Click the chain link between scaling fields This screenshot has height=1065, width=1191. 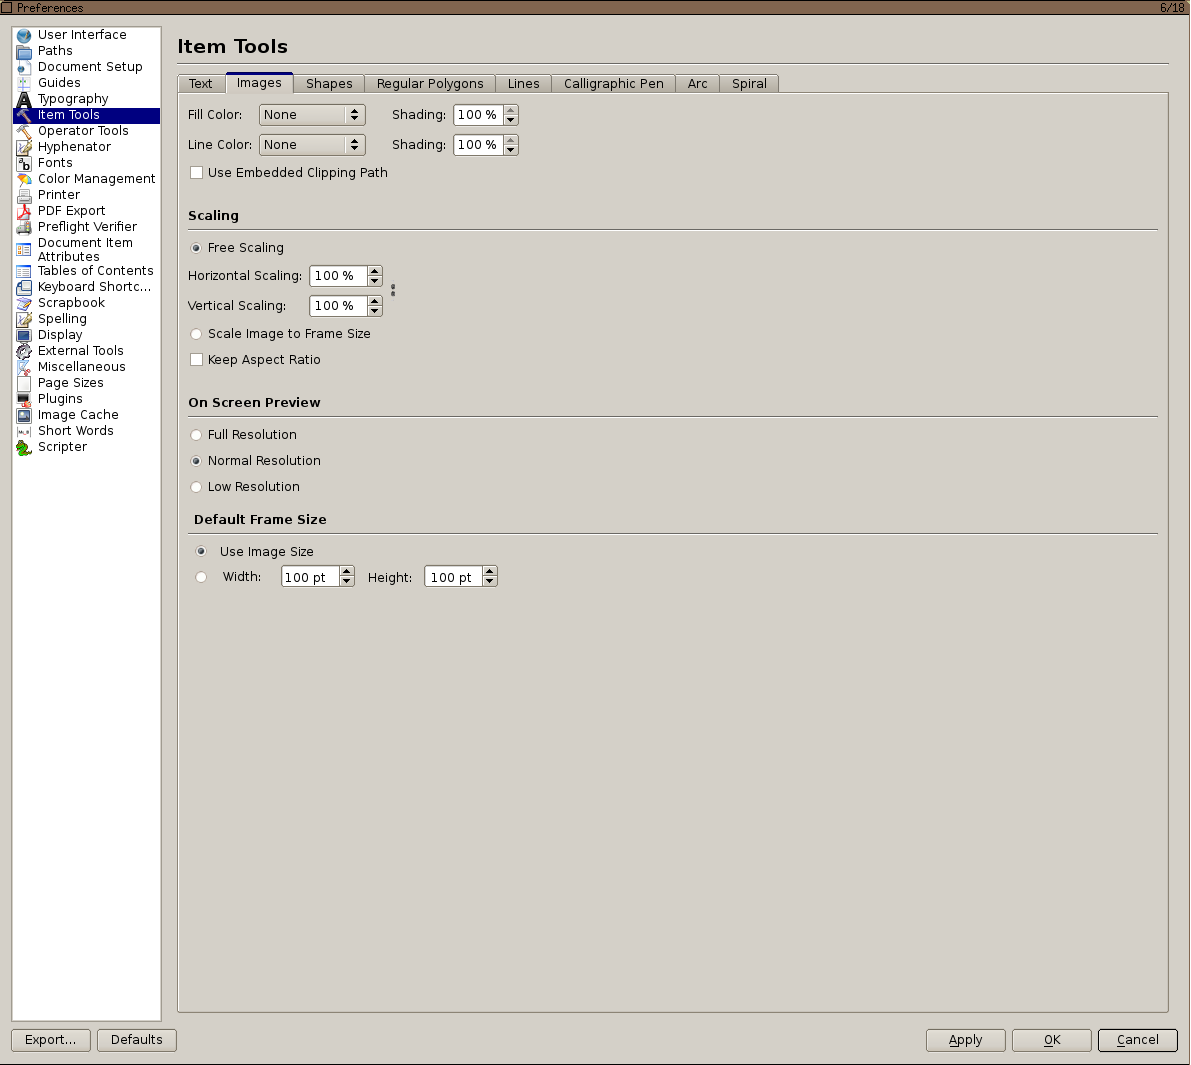pyautogui.click(x=393, y=290)
